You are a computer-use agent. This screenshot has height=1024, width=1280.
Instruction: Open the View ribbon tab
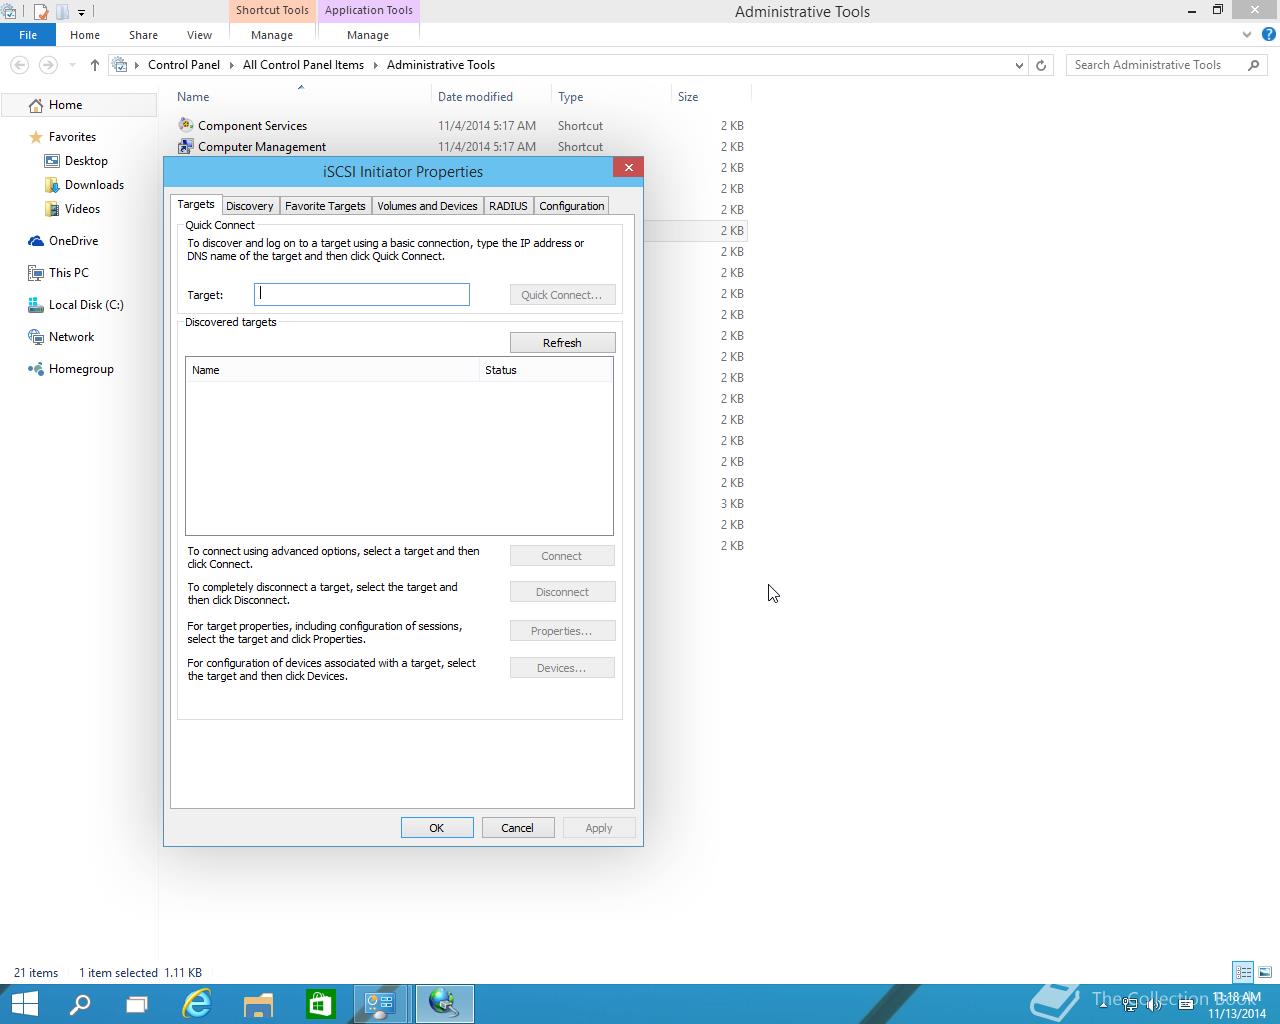pyautogui.click(x=199, y=35)
